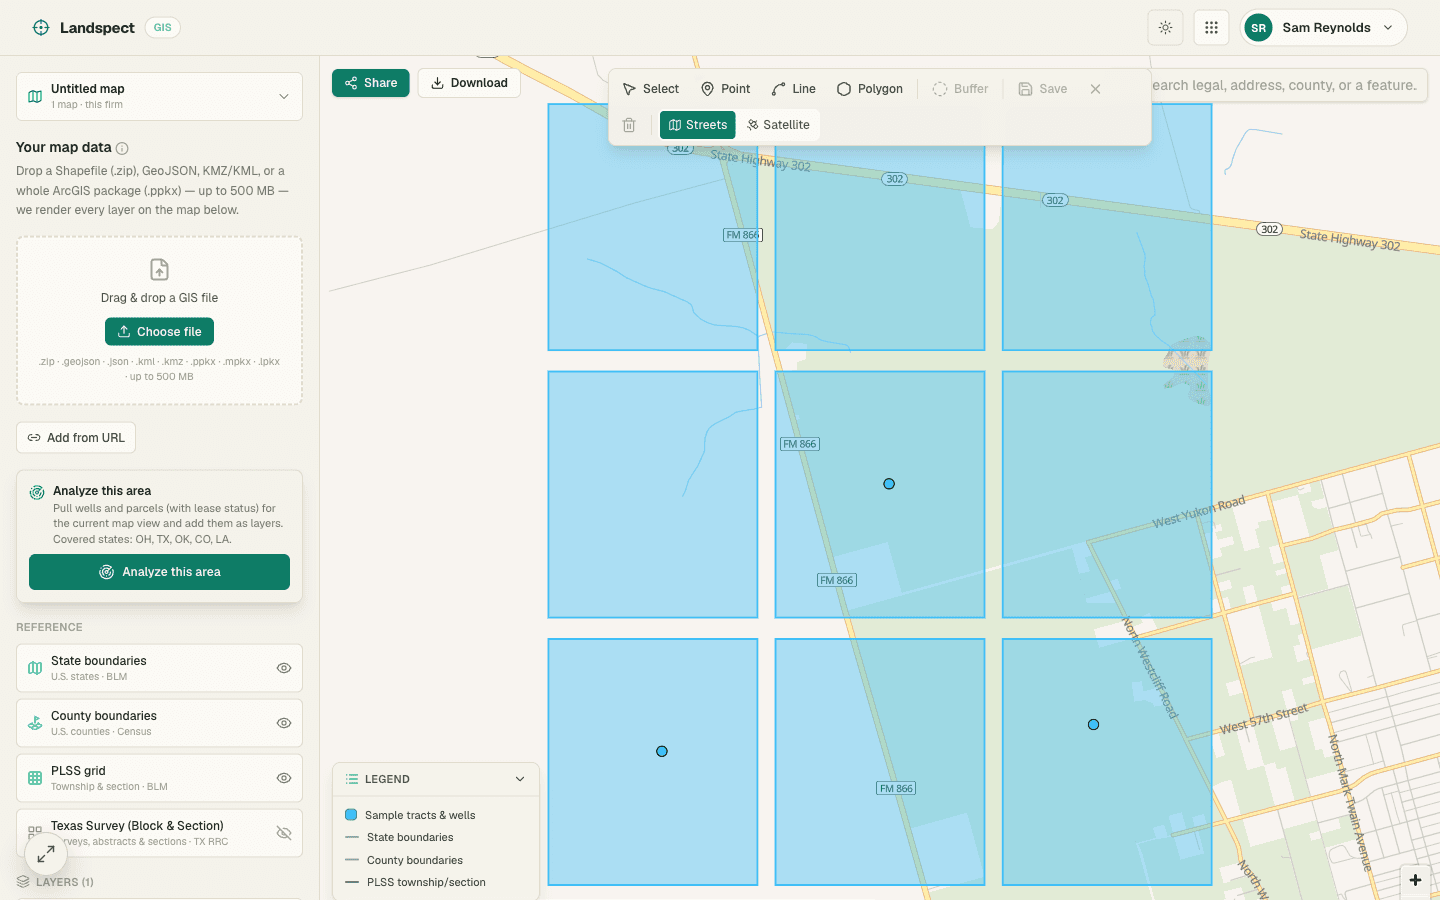Click the Sample tracts & wells color swatch
Screen dimensions: 1440x900
(351, 815)
